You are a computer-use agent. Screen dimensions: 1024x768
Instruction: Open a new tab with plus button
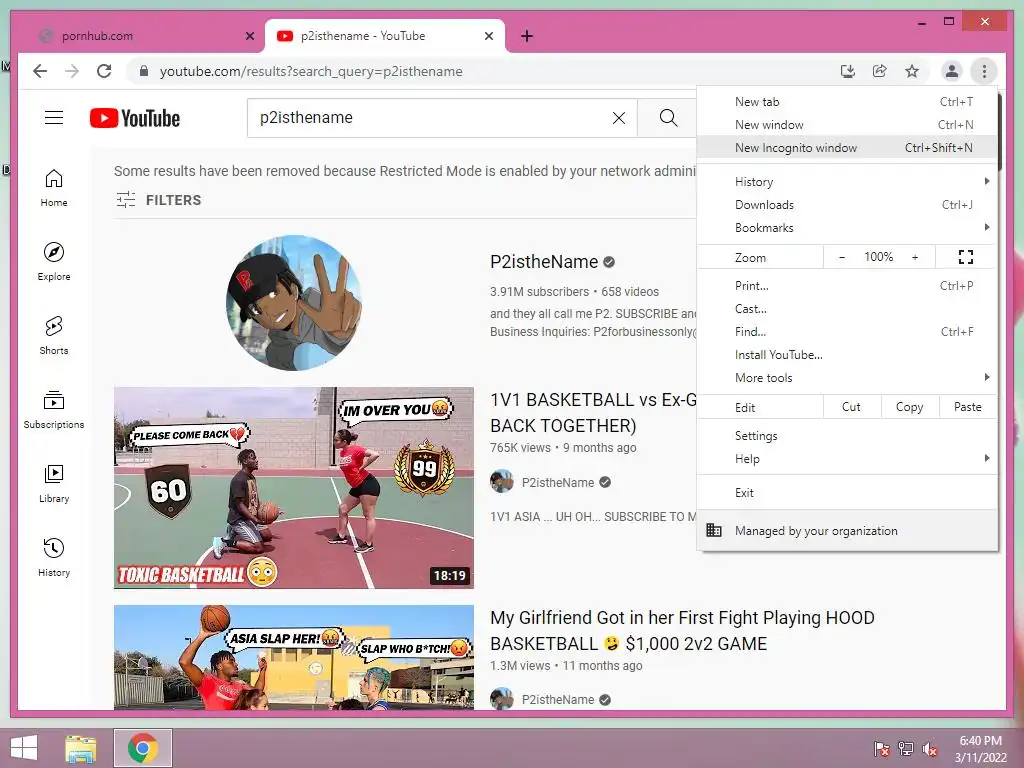click(x=527, y=36)
